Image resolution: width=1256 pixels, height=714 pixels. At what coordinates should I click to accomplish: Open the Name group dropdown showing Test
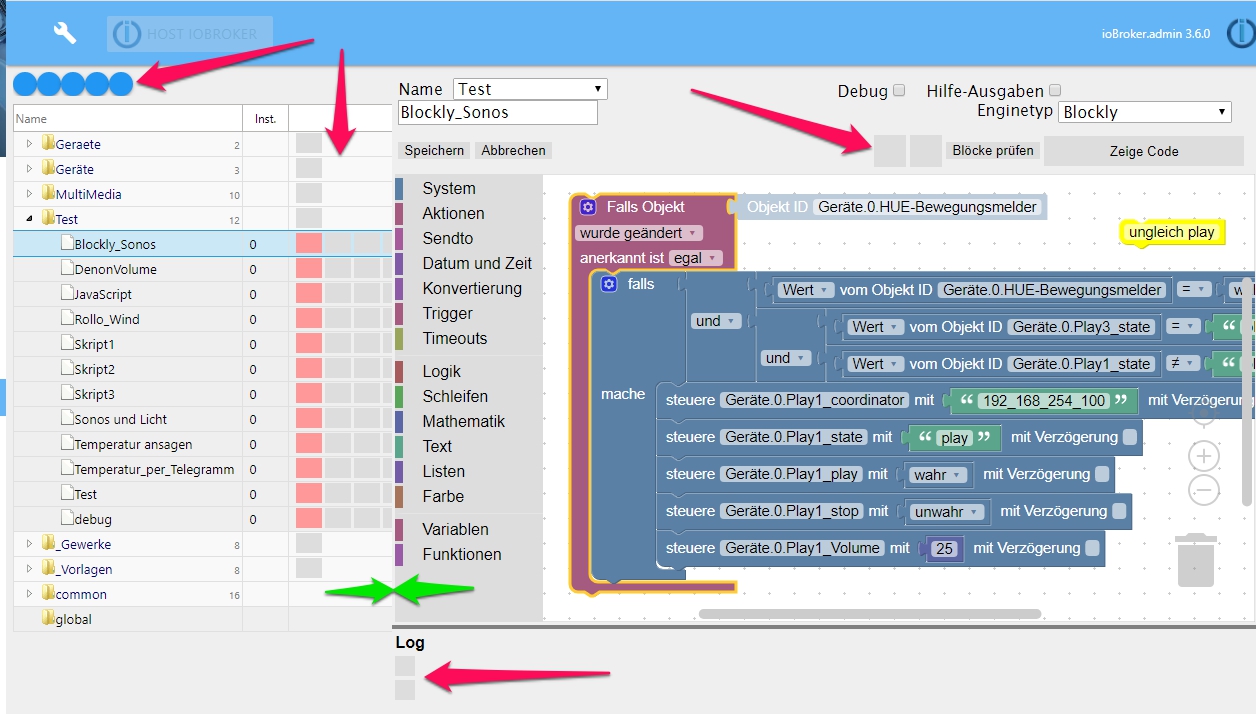[530, 89]
